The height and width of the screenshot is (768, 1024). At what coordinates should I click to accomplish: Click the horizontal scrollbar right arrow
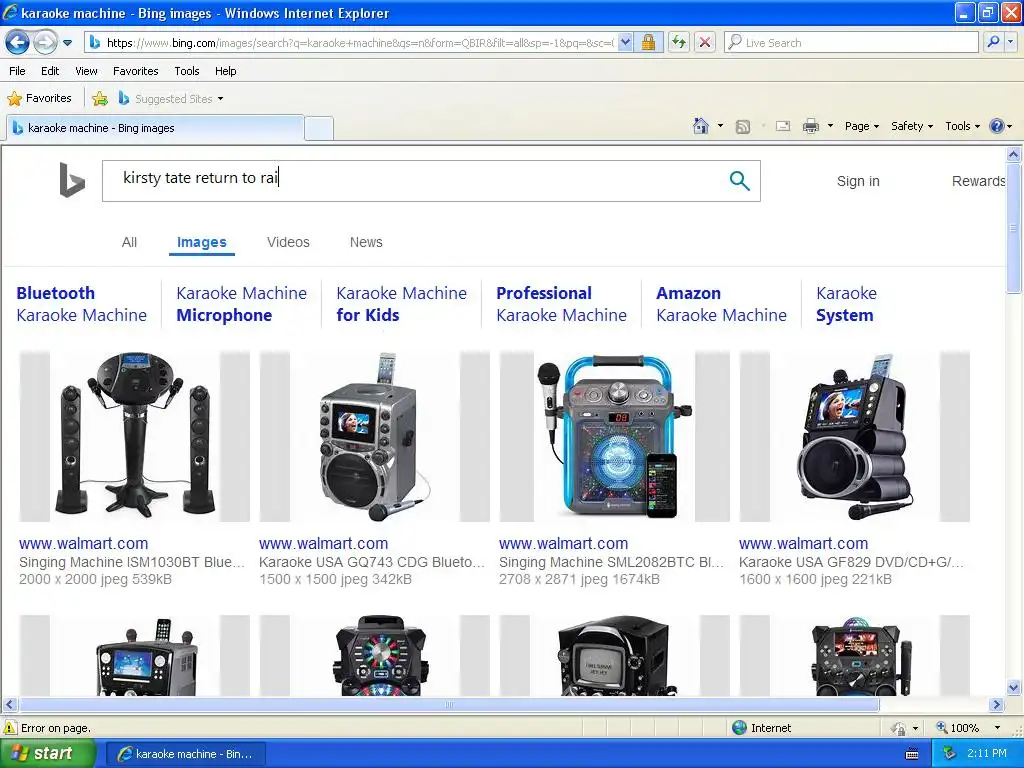[997, 705]
